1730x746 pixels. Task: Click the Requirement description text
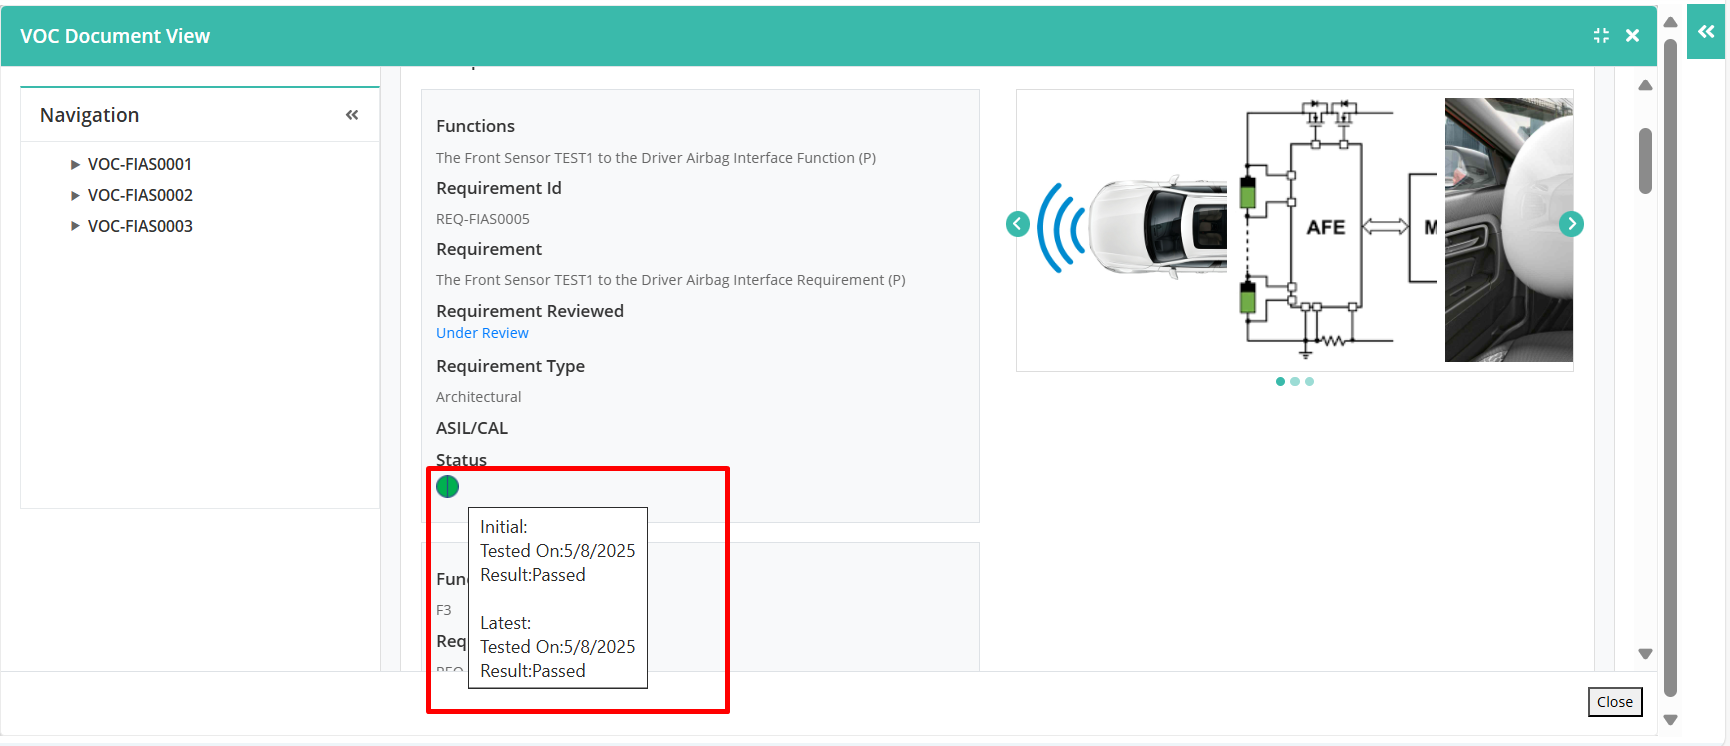pos(670,280)
